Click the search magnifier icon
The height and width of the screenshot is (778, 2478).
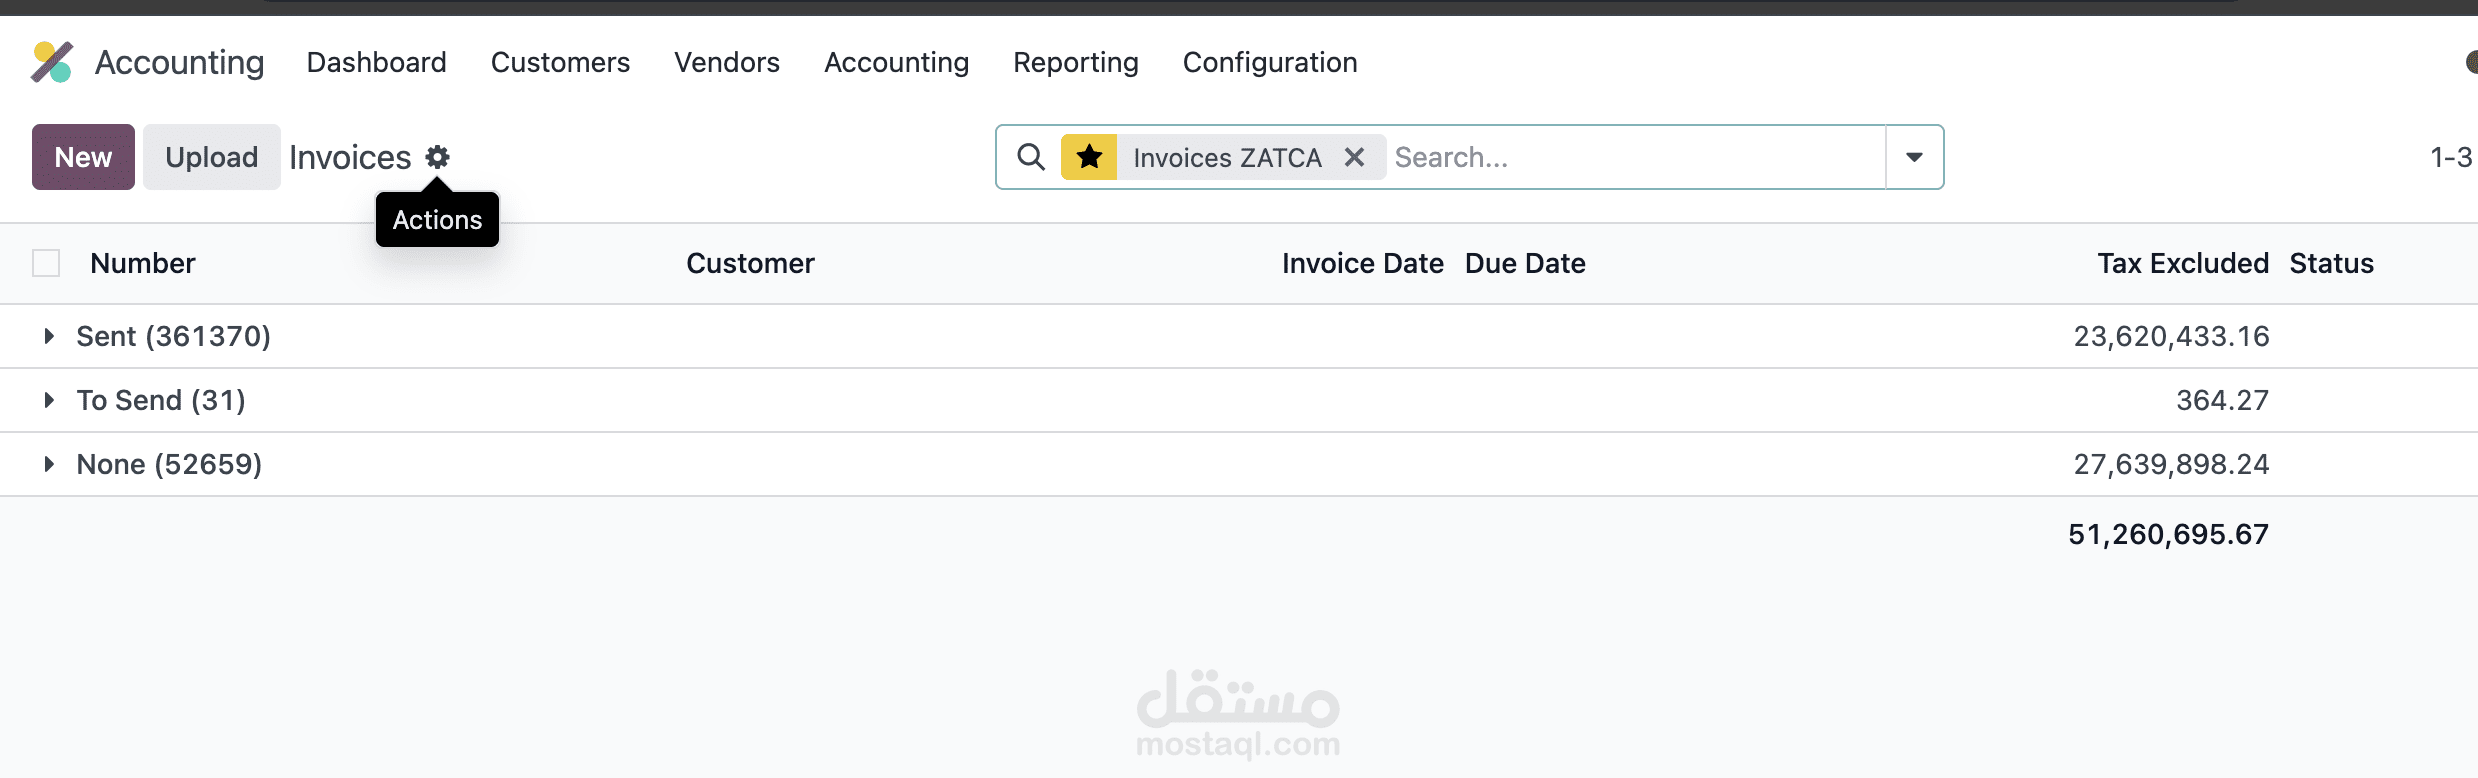point(1030,157)
